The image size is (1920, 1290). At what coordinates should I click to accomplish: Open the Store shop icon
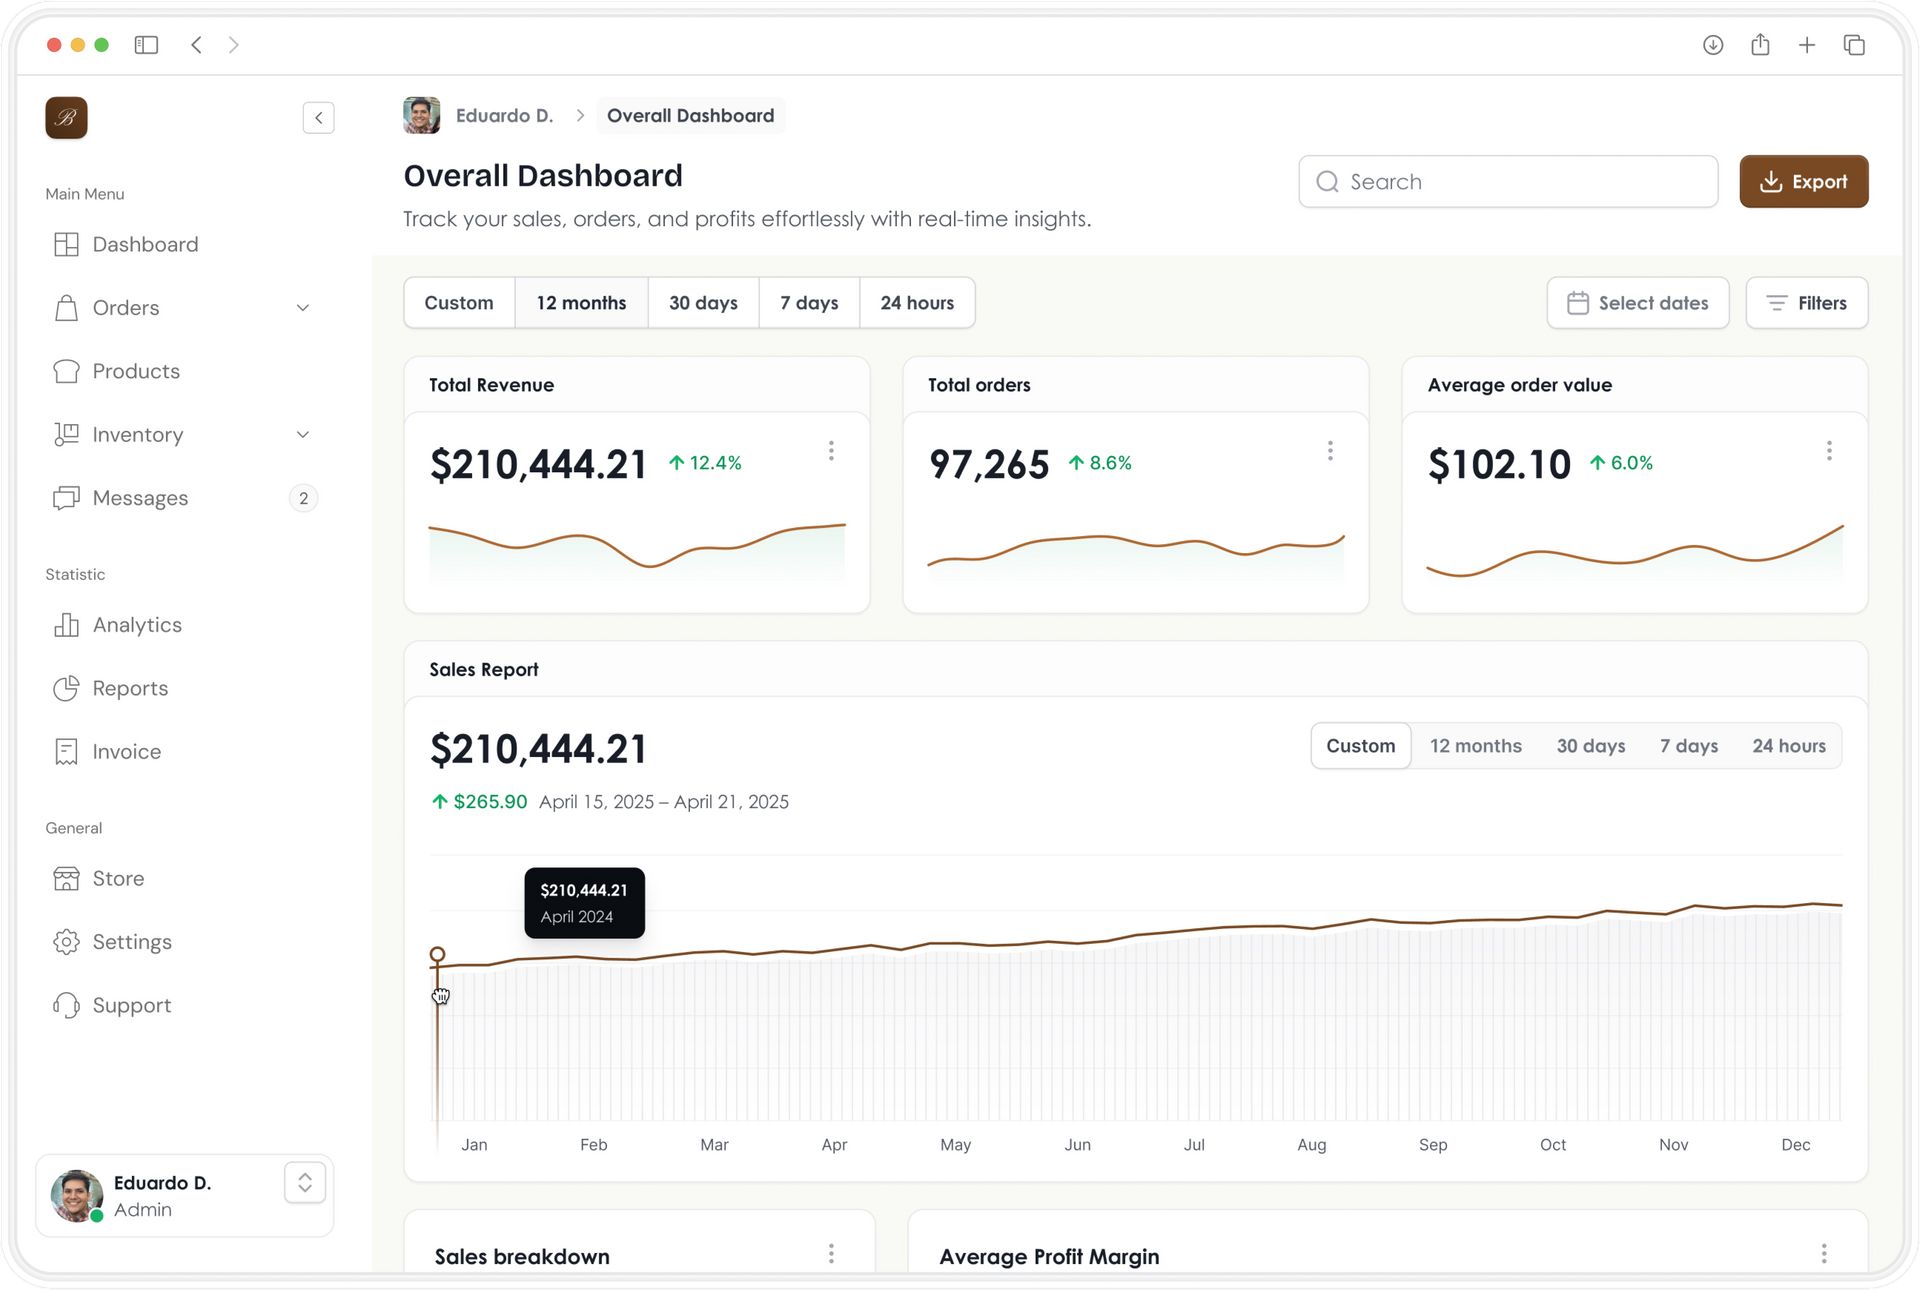(66, 879)
